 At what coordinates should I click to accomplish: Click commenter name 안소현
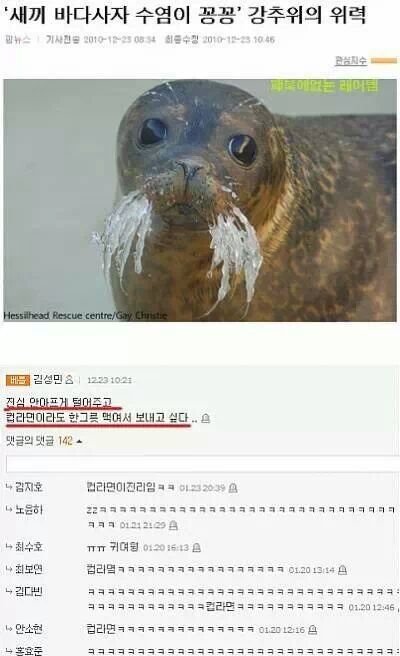28,629
